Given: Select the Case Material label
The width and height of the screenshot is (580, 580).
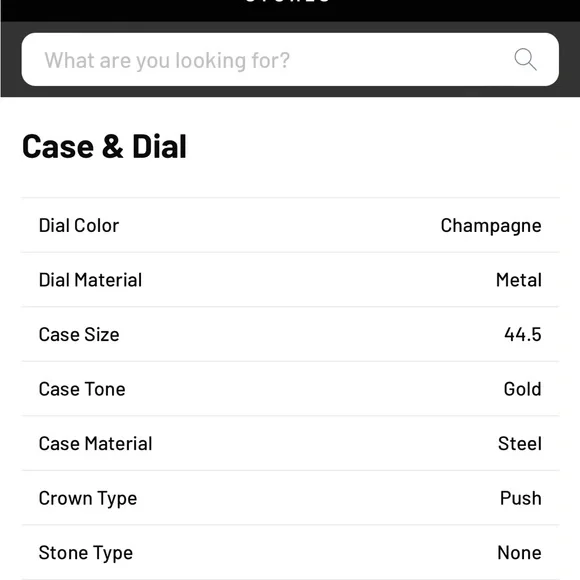Looking at the screenshot, I should tap(95, 443).
